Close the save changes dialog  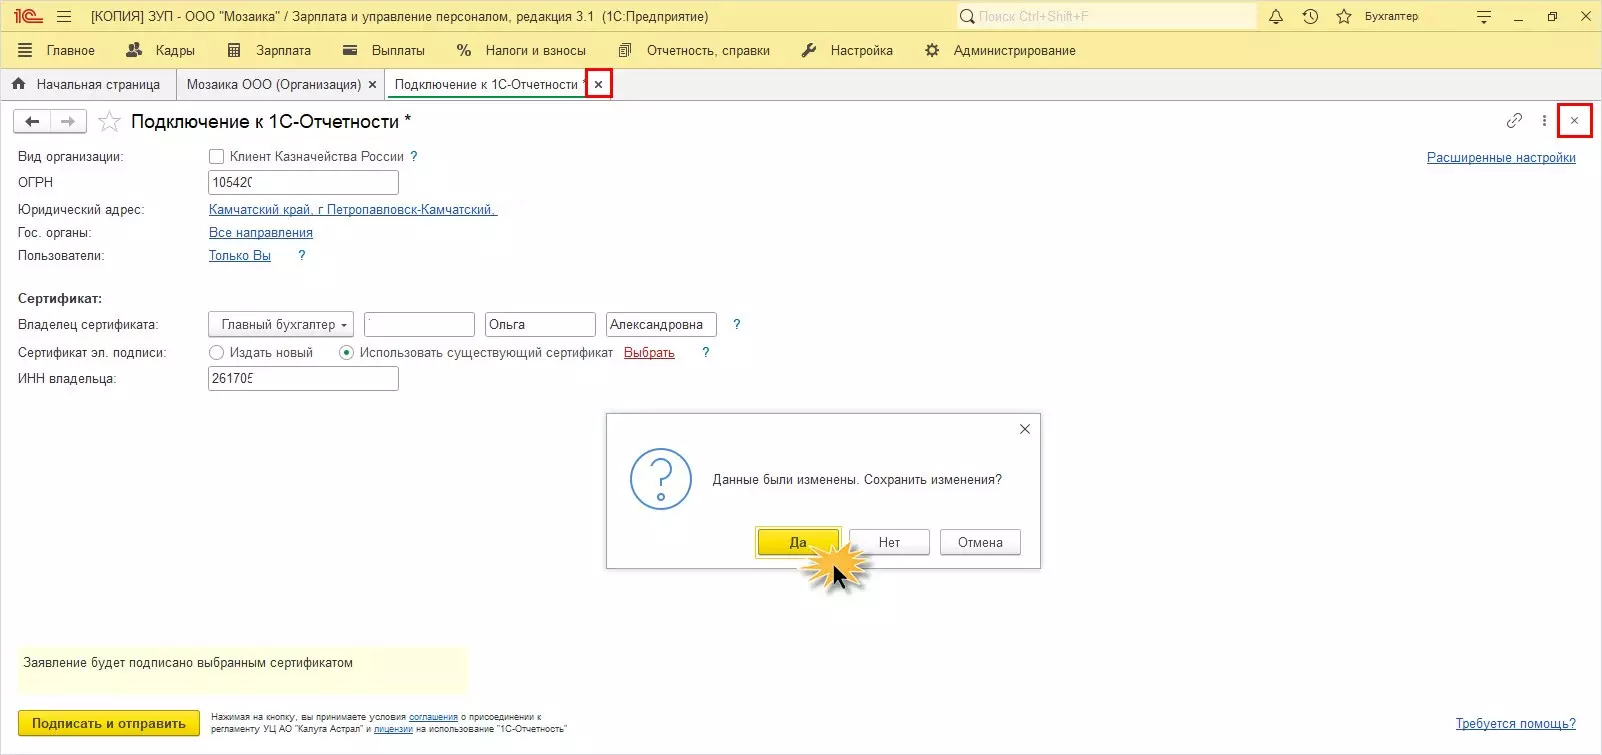pyautogui.click(x=1024, y=429)
